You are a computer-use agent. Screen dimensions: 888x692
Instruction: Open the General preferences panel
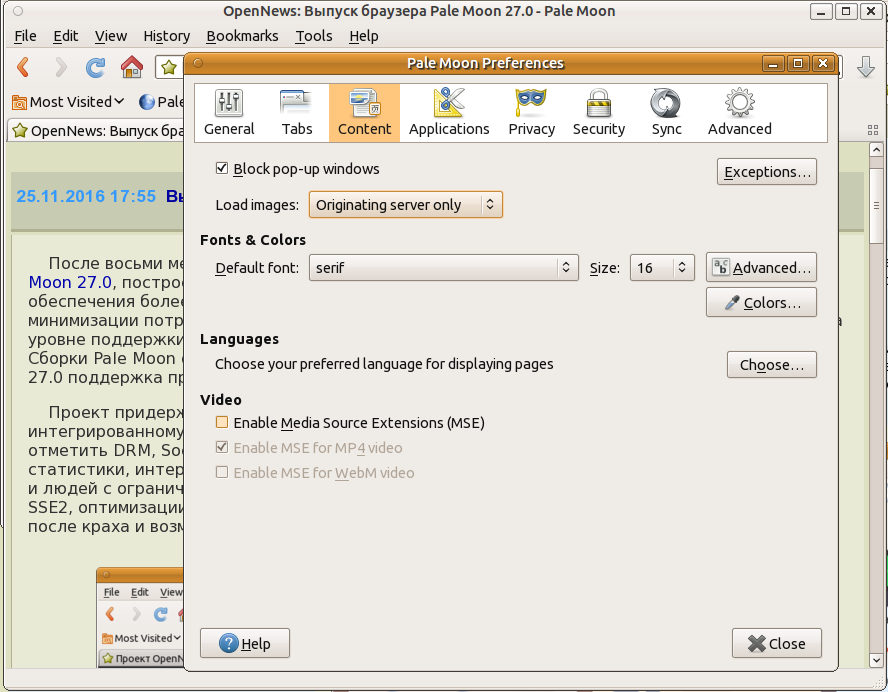(x=229, y=112)
